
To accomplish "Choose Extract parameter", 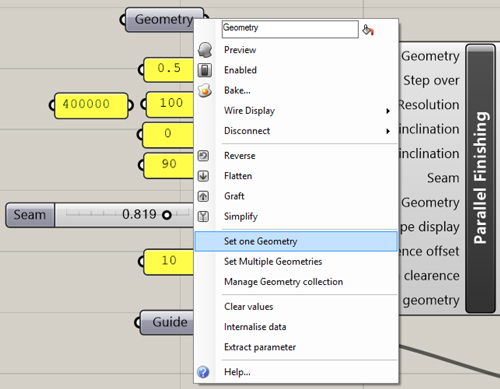I will 296,347.
